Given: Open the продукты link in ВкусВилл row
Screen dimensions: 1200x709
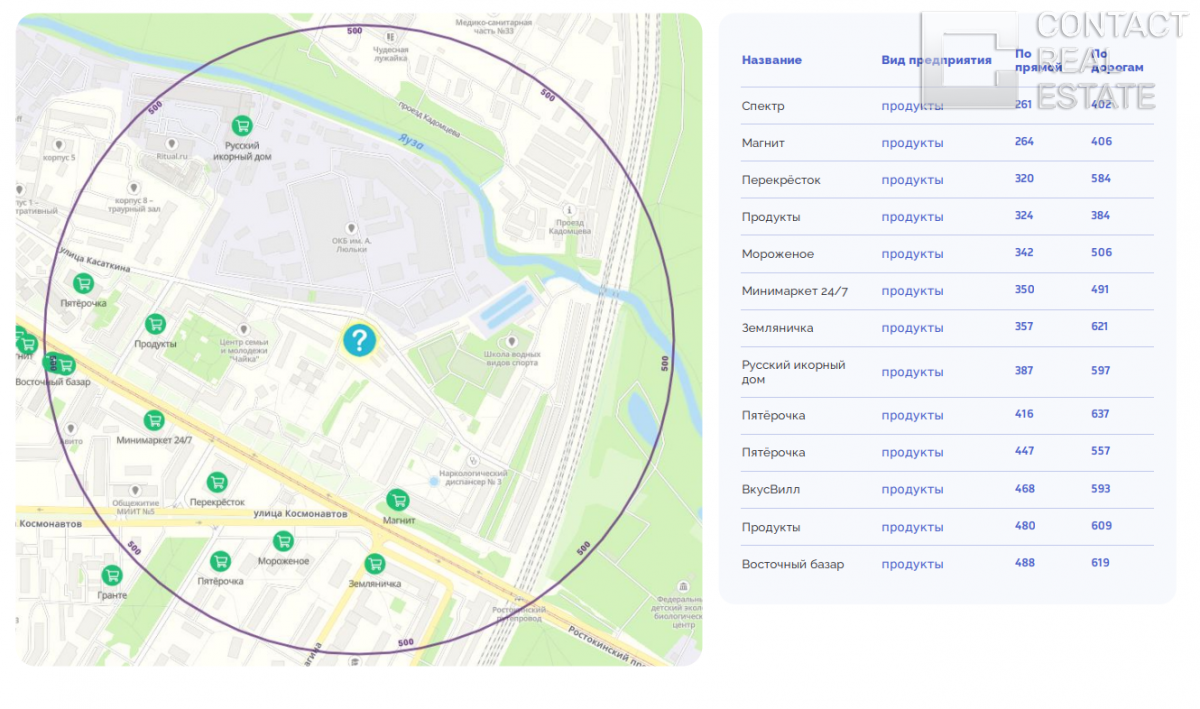Looking at the screenshot, I should click(x=912, y=490).
